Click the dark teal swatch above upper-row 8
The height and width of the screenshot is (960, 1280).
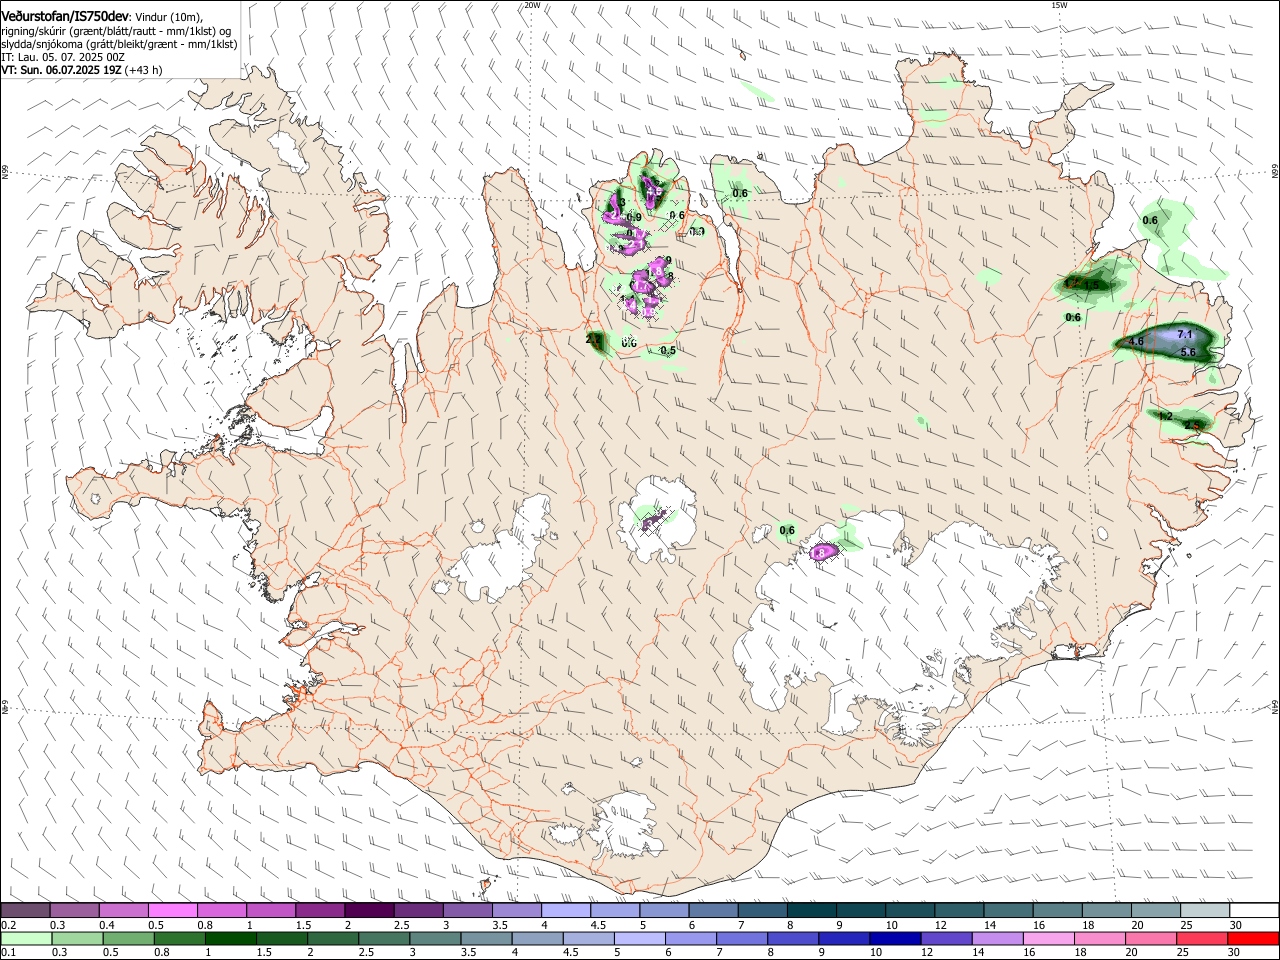point(810,911)
